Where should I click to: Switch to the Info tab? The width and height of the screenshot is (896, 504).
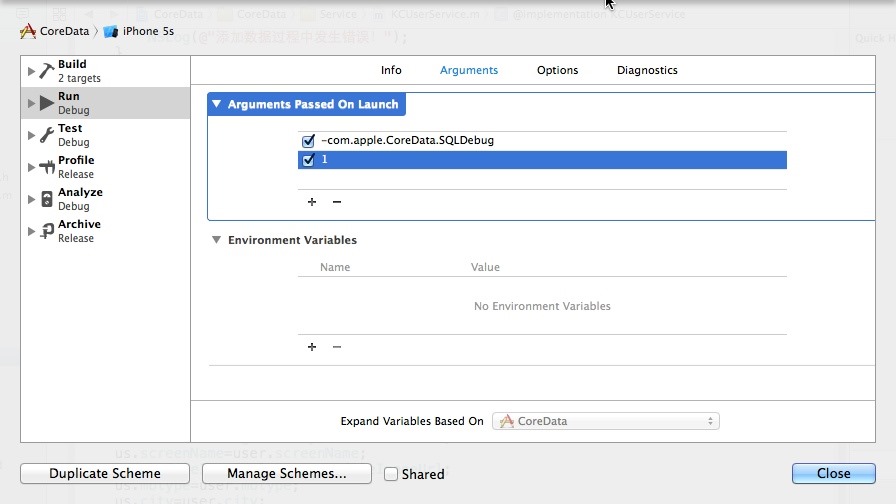pyautogui.click(x=391, y=70)
